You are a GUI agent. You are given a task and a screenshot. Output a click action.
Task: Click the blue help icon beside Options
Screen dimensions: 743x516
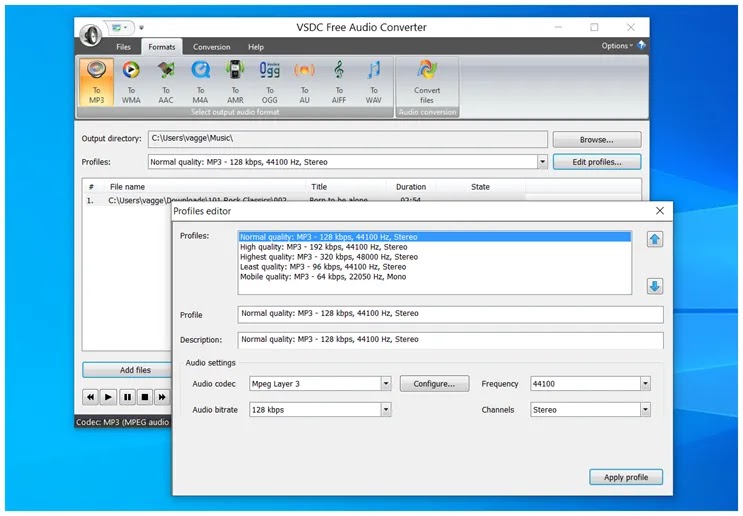click(641, 45)
